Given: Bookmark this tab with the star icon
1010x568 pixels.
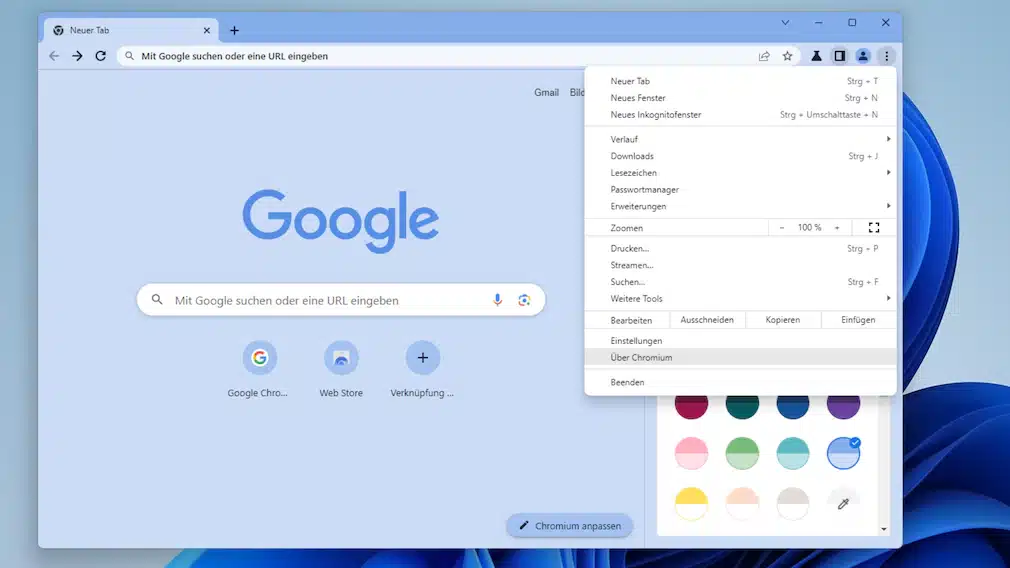Looking at the screenshot, I should [787, 56].
